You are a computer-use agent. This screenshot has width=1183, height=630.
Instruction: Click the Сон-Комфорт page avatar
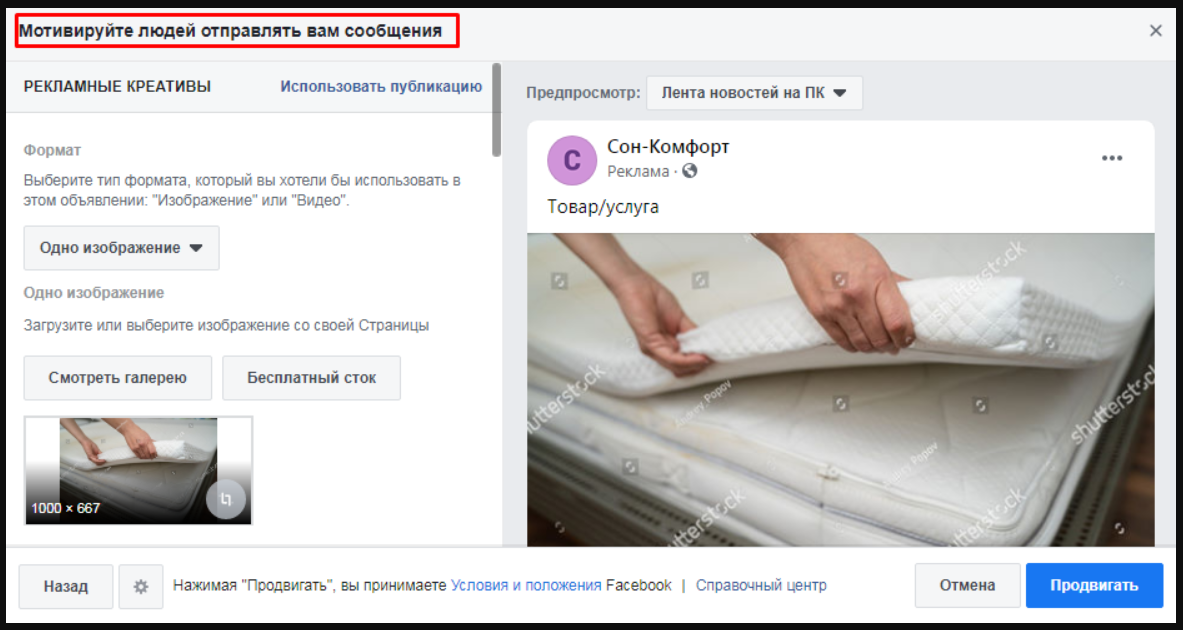point(571,160)
